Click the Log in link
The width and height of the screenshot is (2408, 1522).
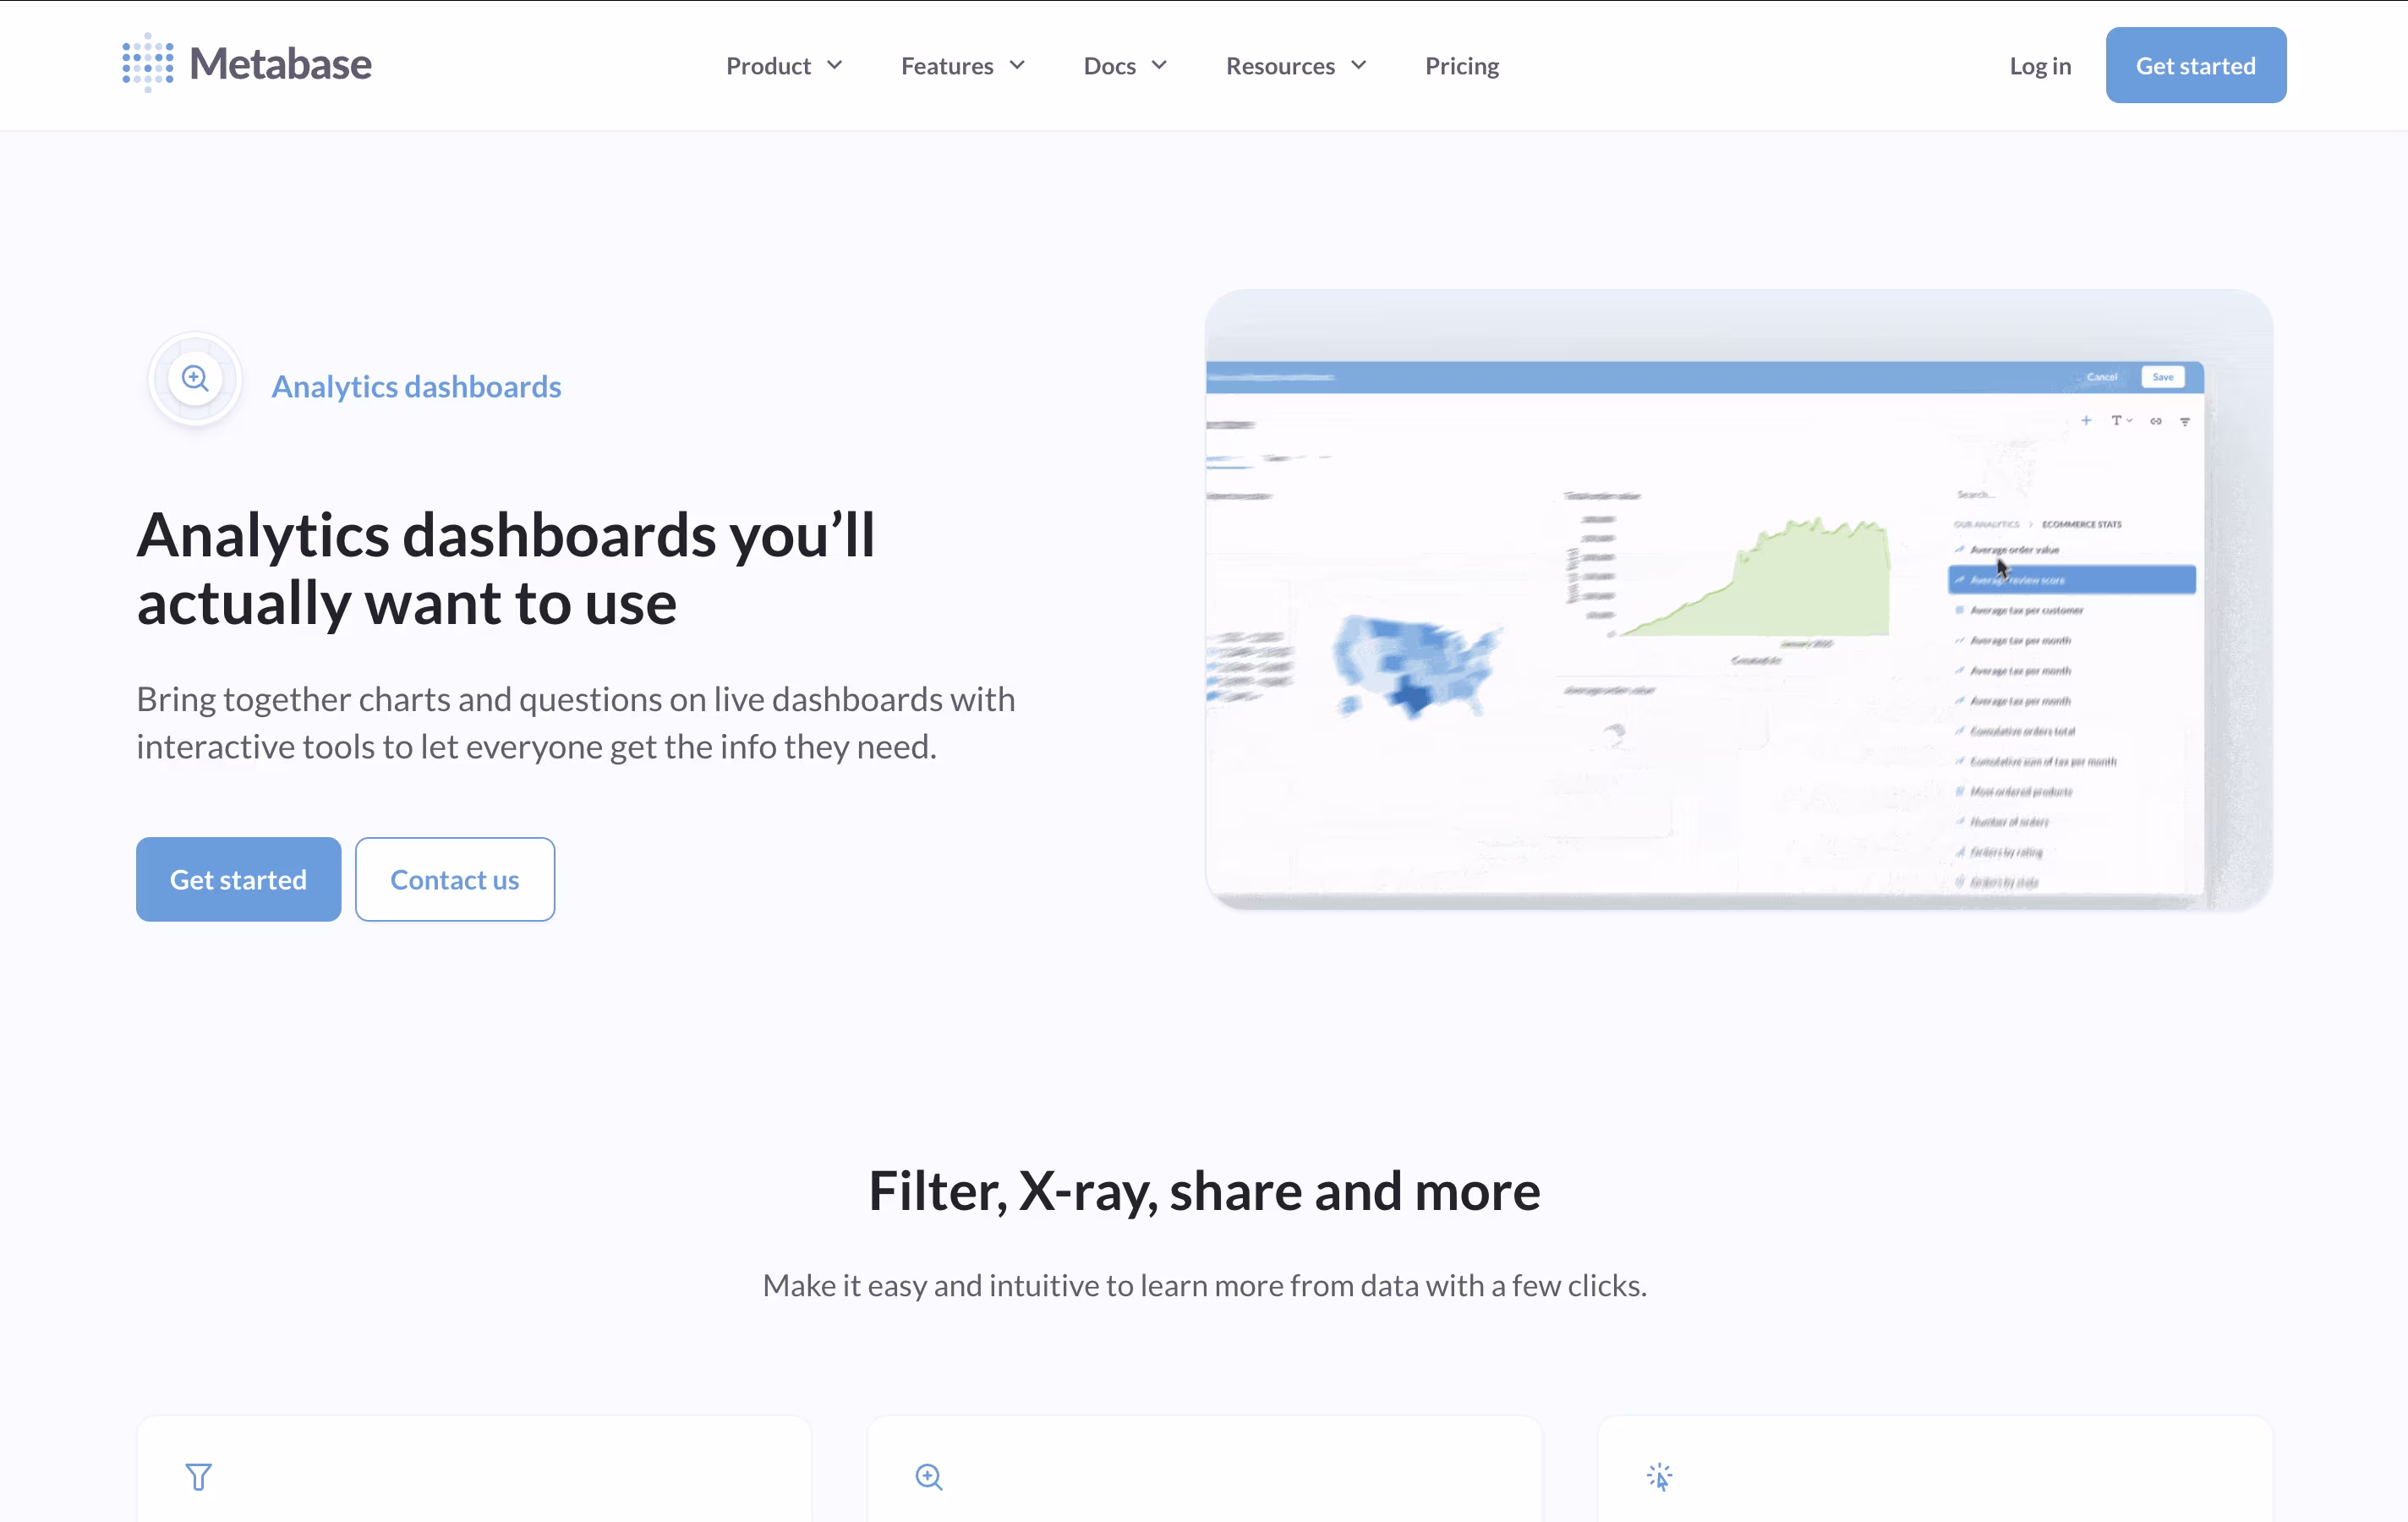tap(2040, 66)
